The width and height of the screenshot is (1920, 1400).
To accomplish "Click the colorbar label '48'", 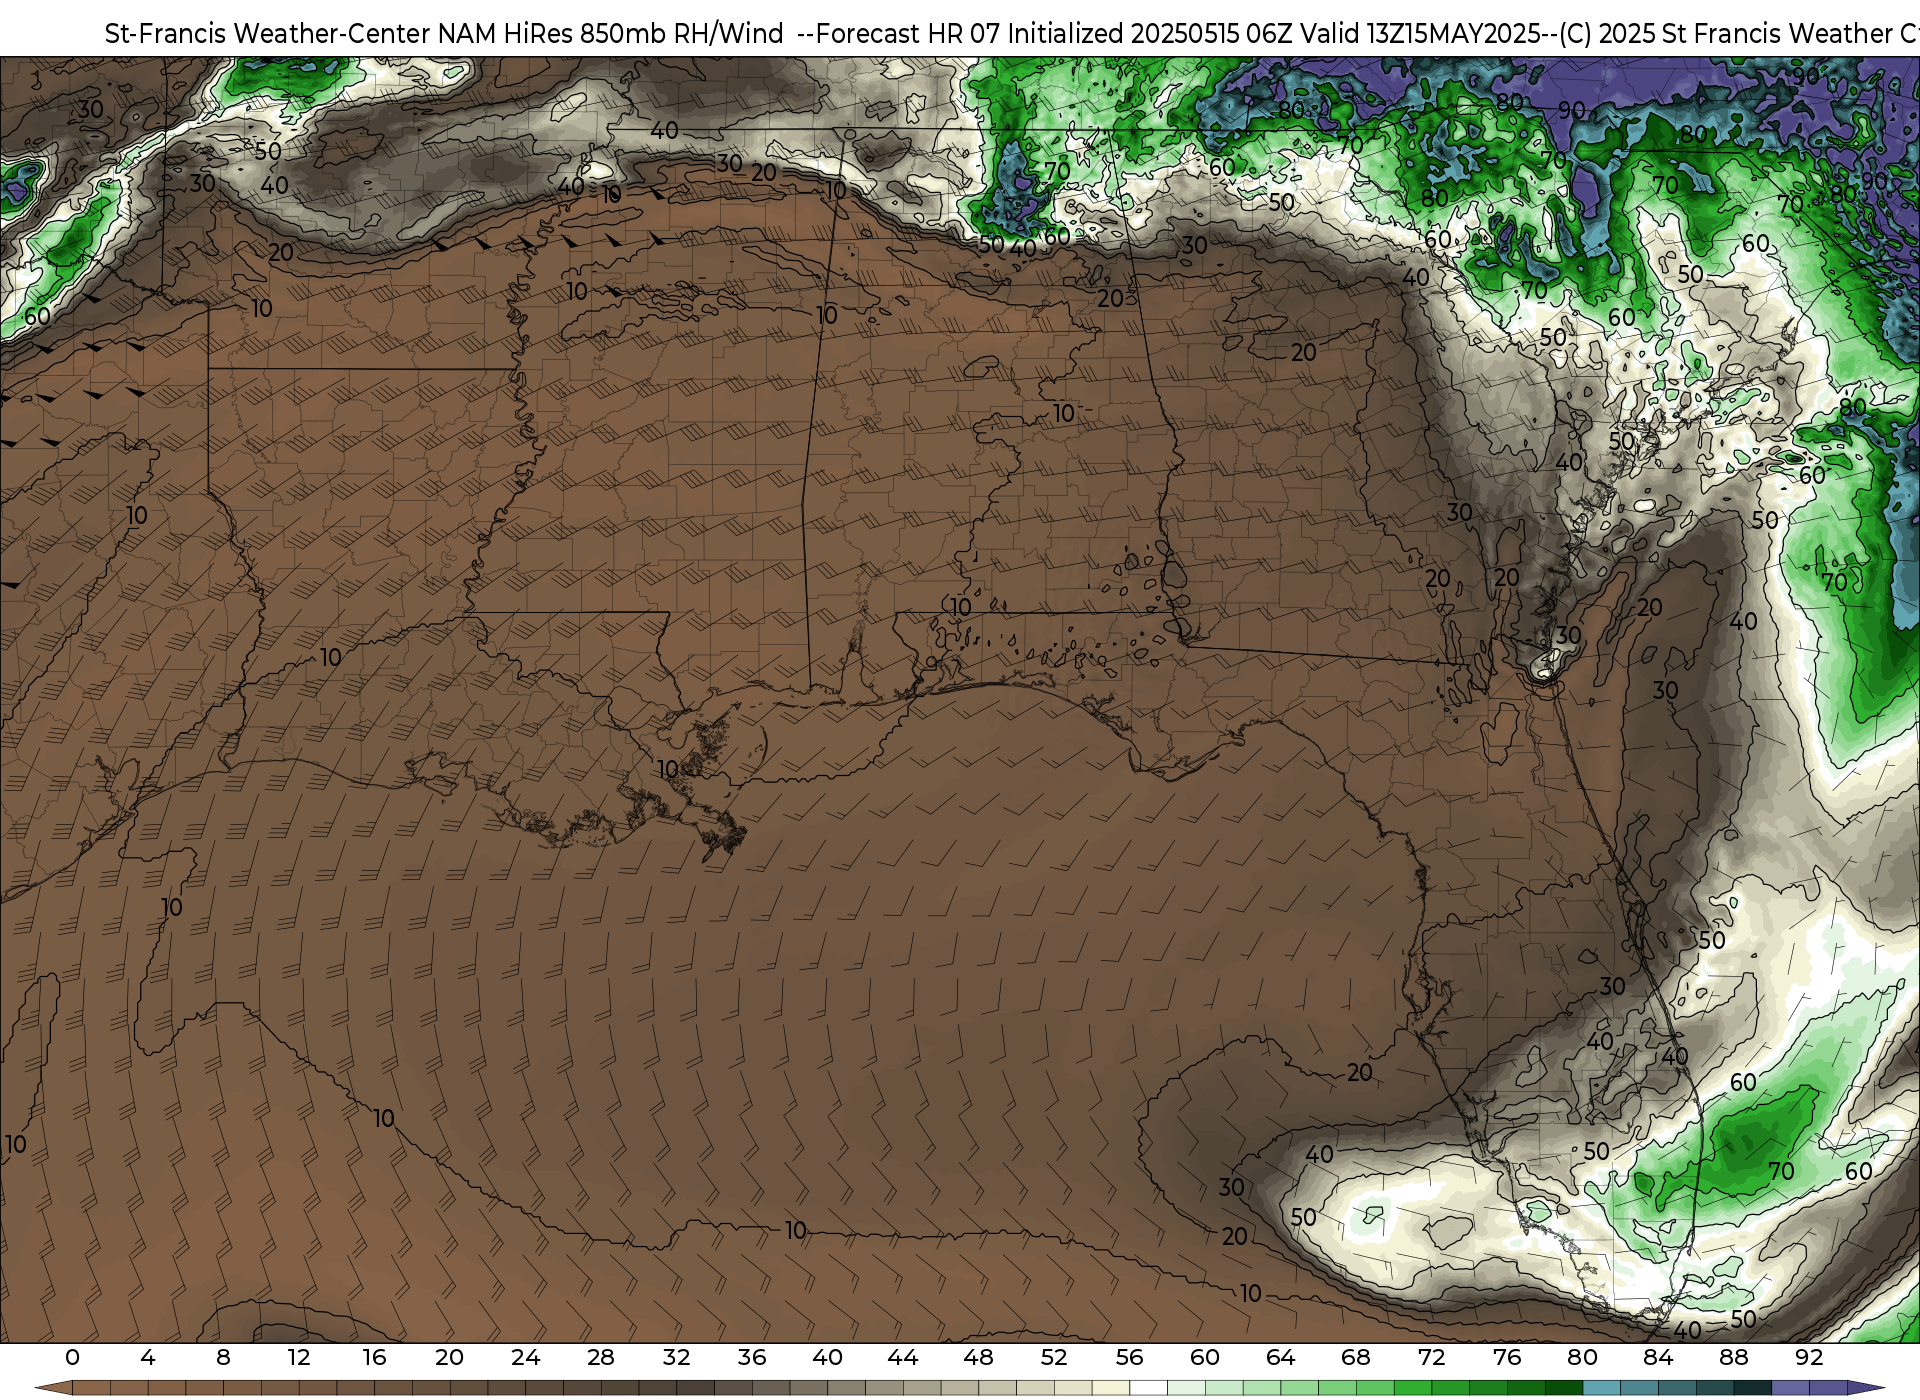I will point(978,1358).
